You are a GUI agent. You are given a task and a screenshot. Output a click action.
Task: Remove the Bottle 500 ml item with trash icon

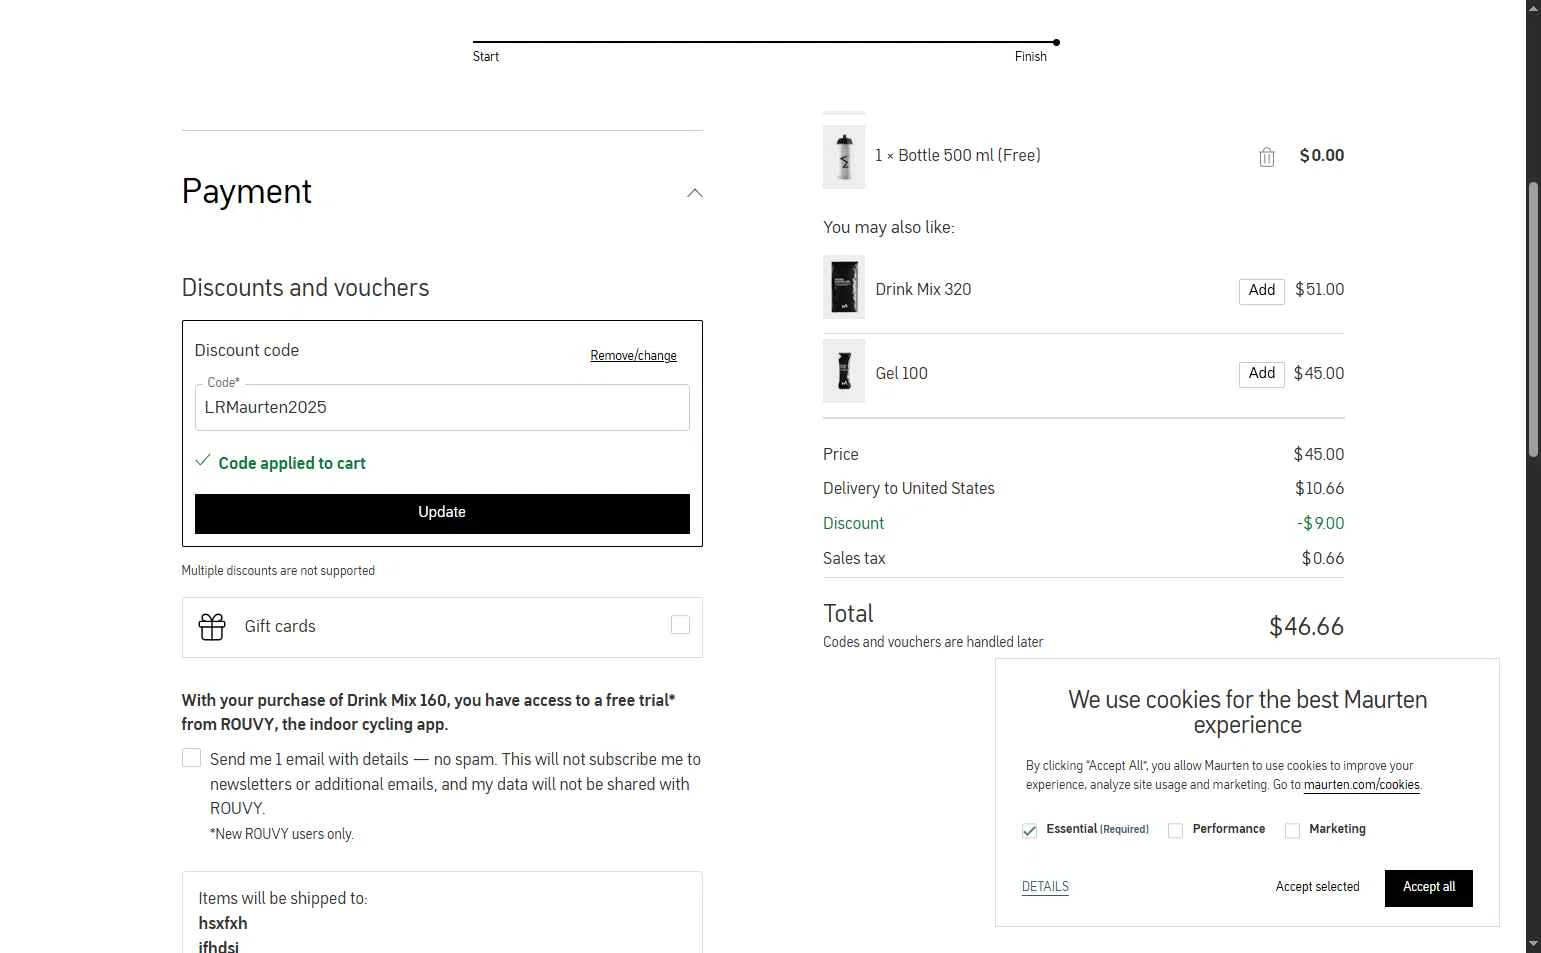pyautogui.click(x=1267, y=157)
